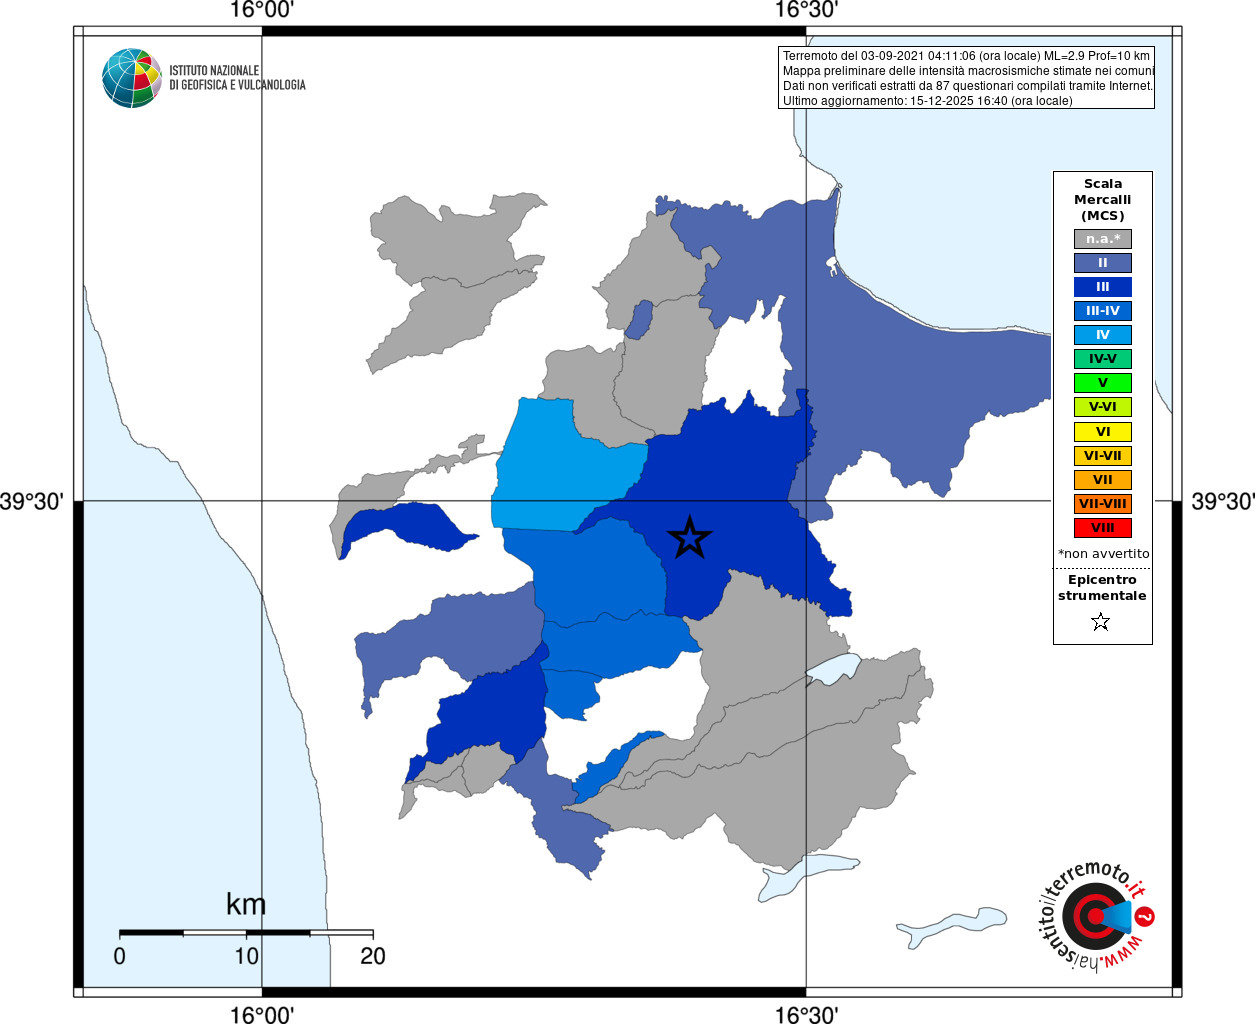Select the V-VI legend swatch

[x=1103, y=407]
